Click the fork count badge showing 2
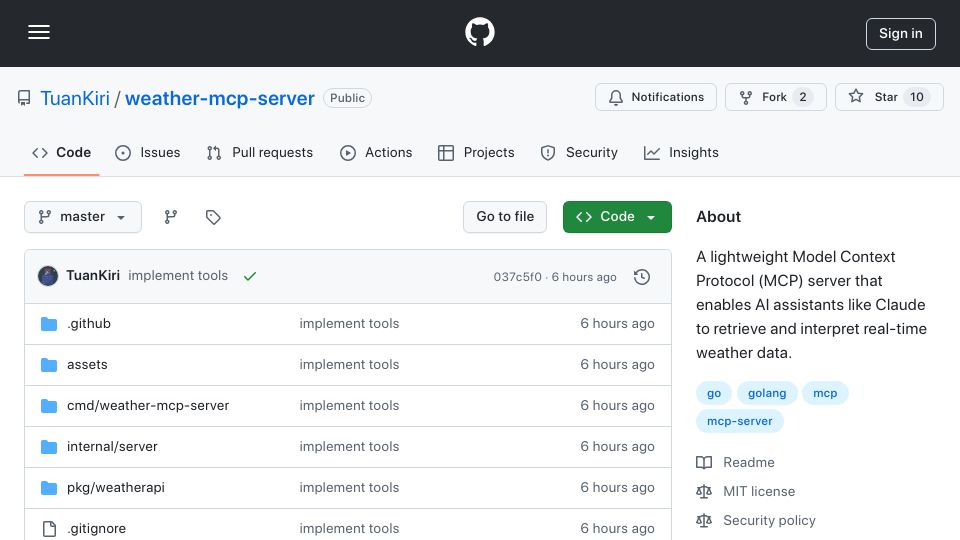The height and width of the screenshot is (540, 960). pos(803,97)
